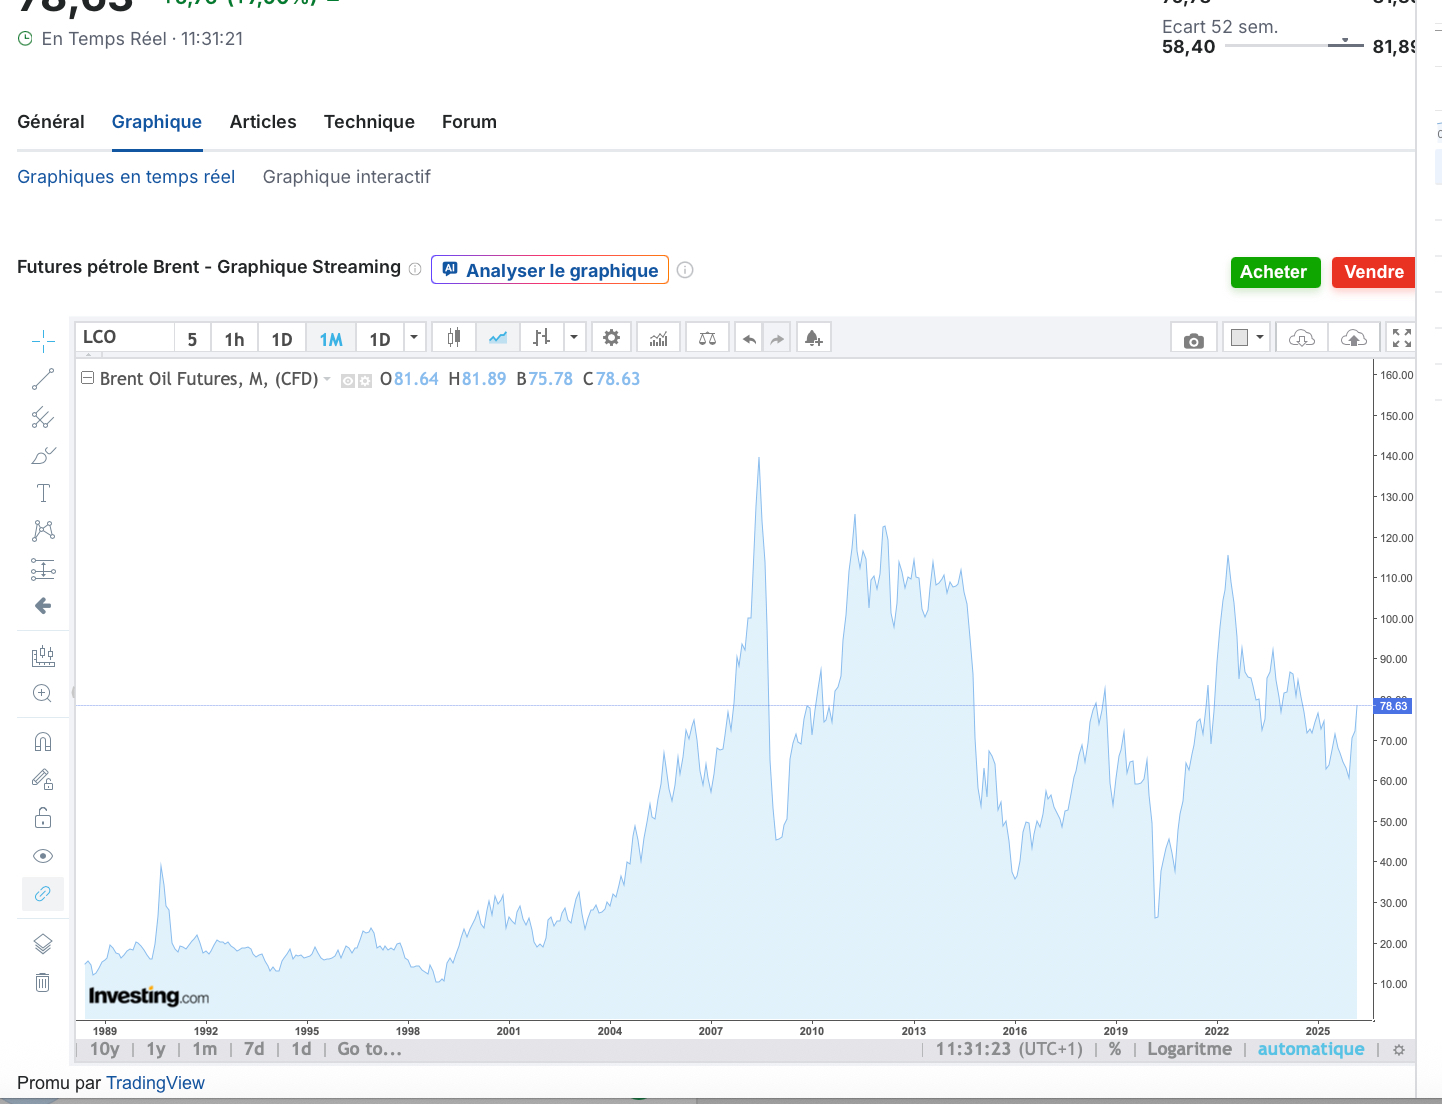Viewport: 1442px width, 1104px height.
Task: Select the Text annotation tool
Action: [43, 493]
